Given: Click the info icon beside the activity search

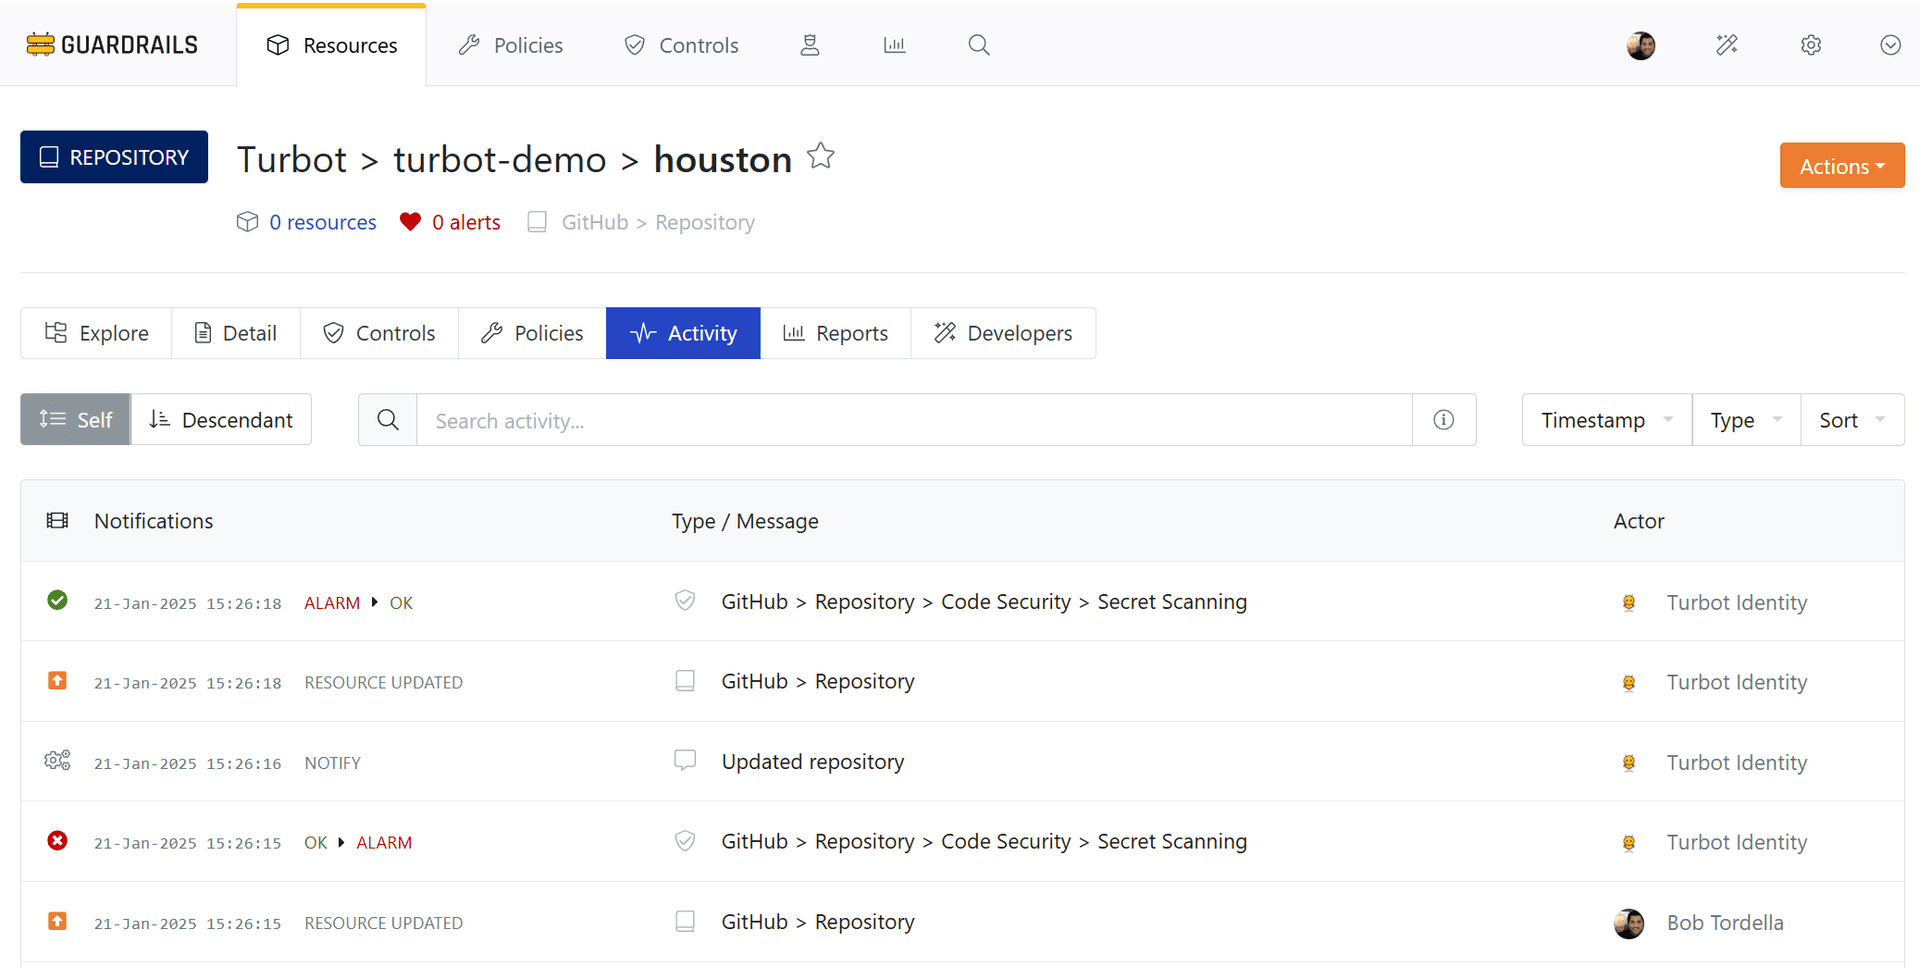Looking at the screenshot, I should tap(1443, 419).
